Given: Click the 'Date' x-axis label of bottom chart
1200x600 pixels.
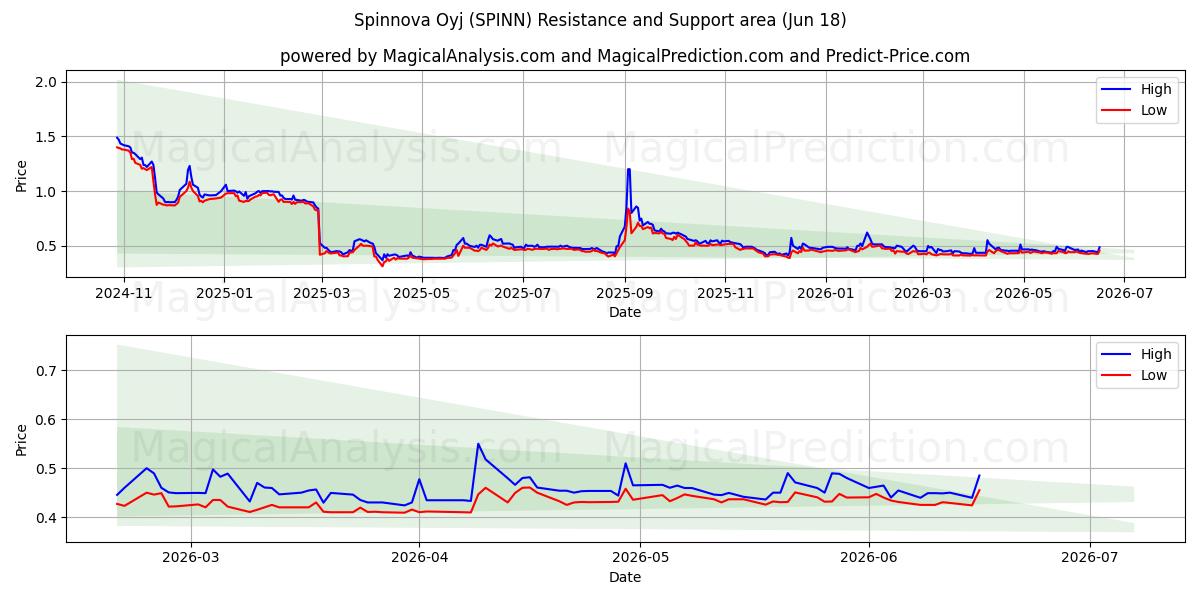Looking at the screenshot, I should [625, 577].
